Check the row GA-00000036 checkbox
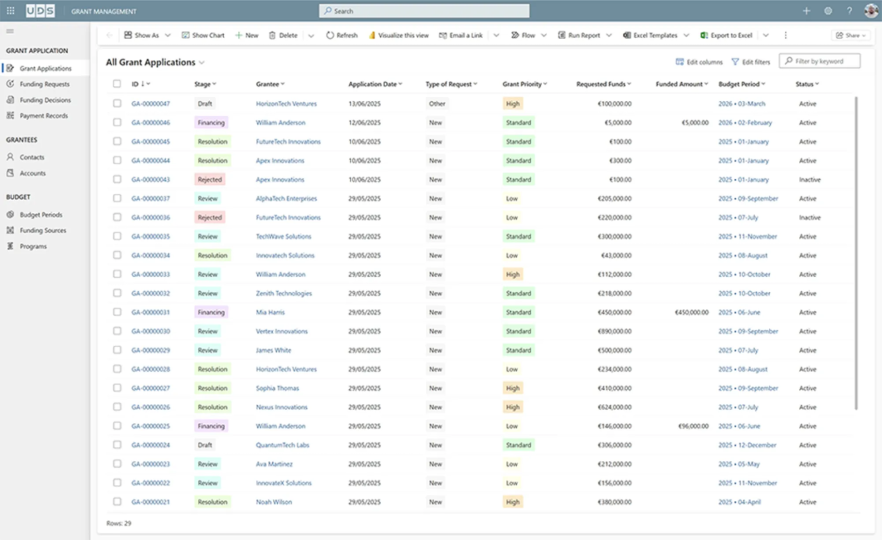Image resolution: width=882 pixels, height=540 pixels. (x=116, y=217)
